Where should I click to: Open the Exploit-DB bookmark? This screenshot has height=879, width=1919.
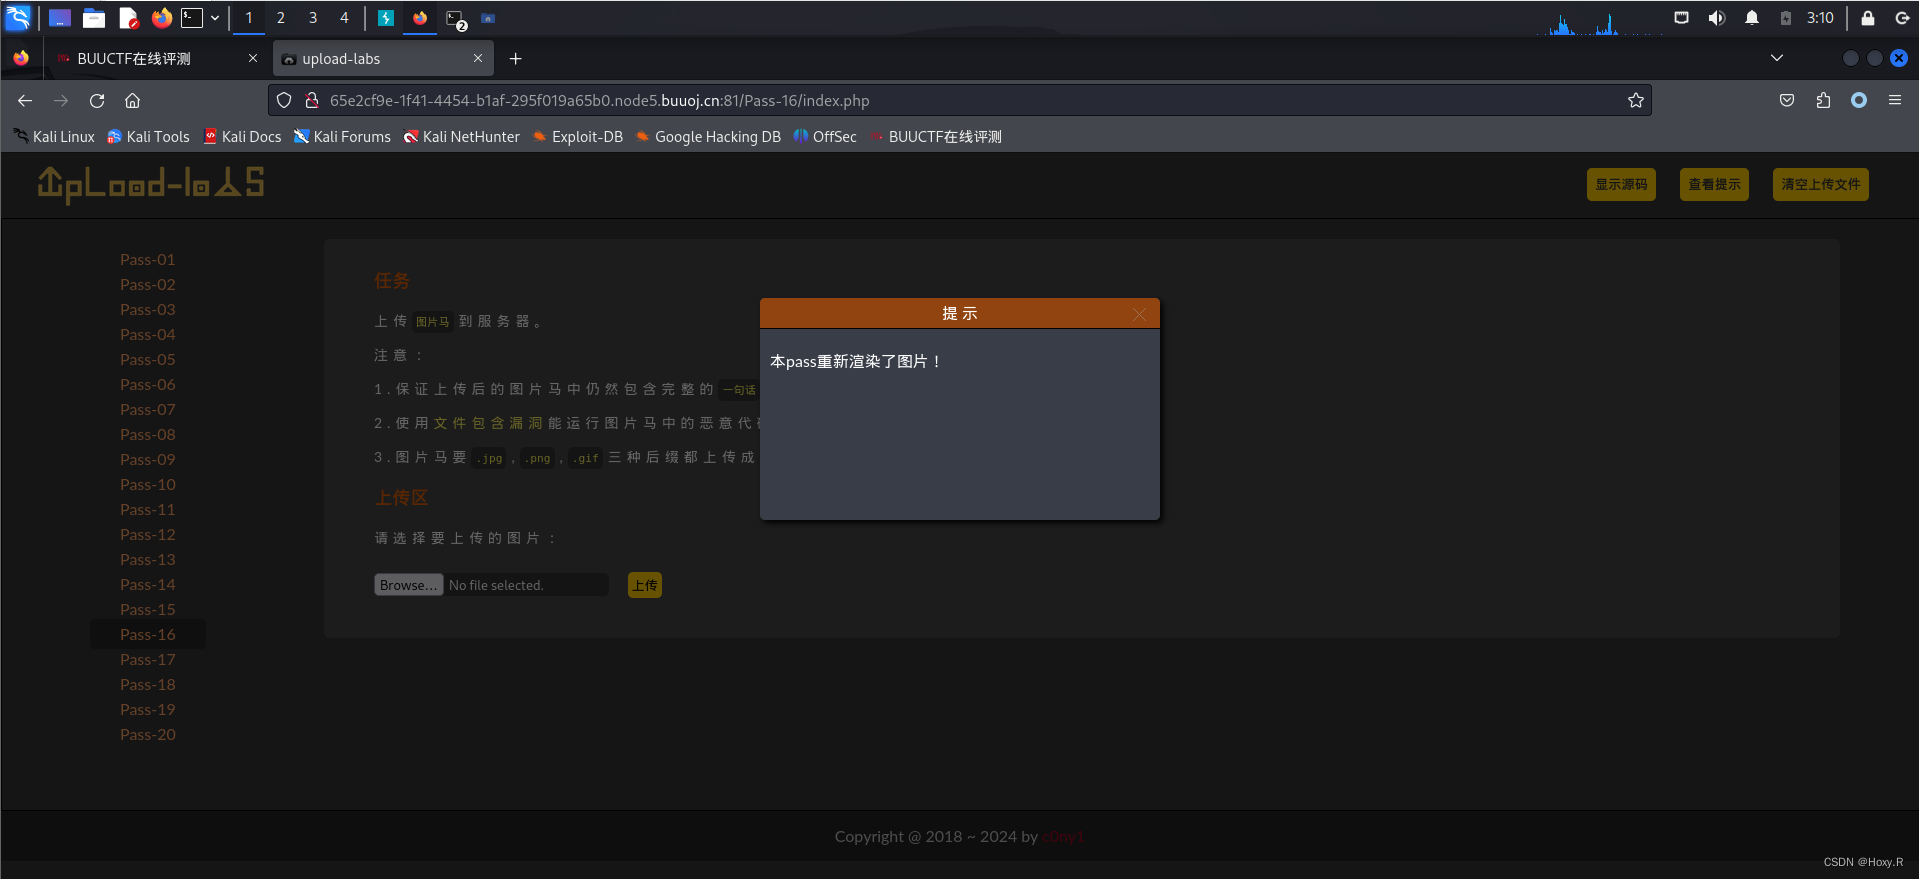pyautogui.click(x=578, y=137)
